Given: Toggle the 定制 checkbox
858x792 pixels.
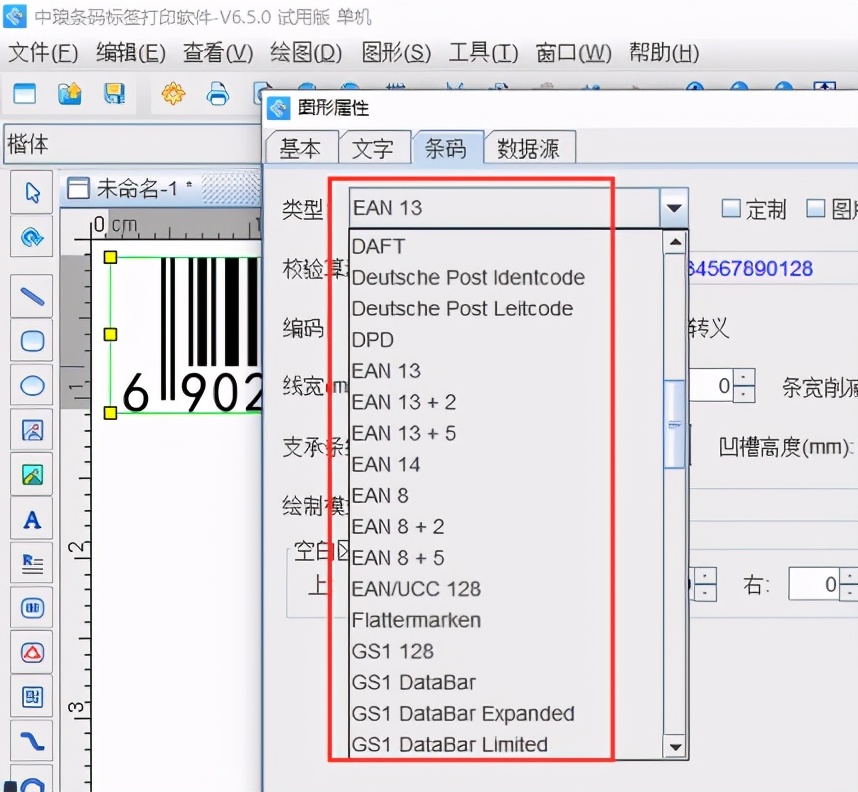Looking at the screenshot, I should coord(731,208).
